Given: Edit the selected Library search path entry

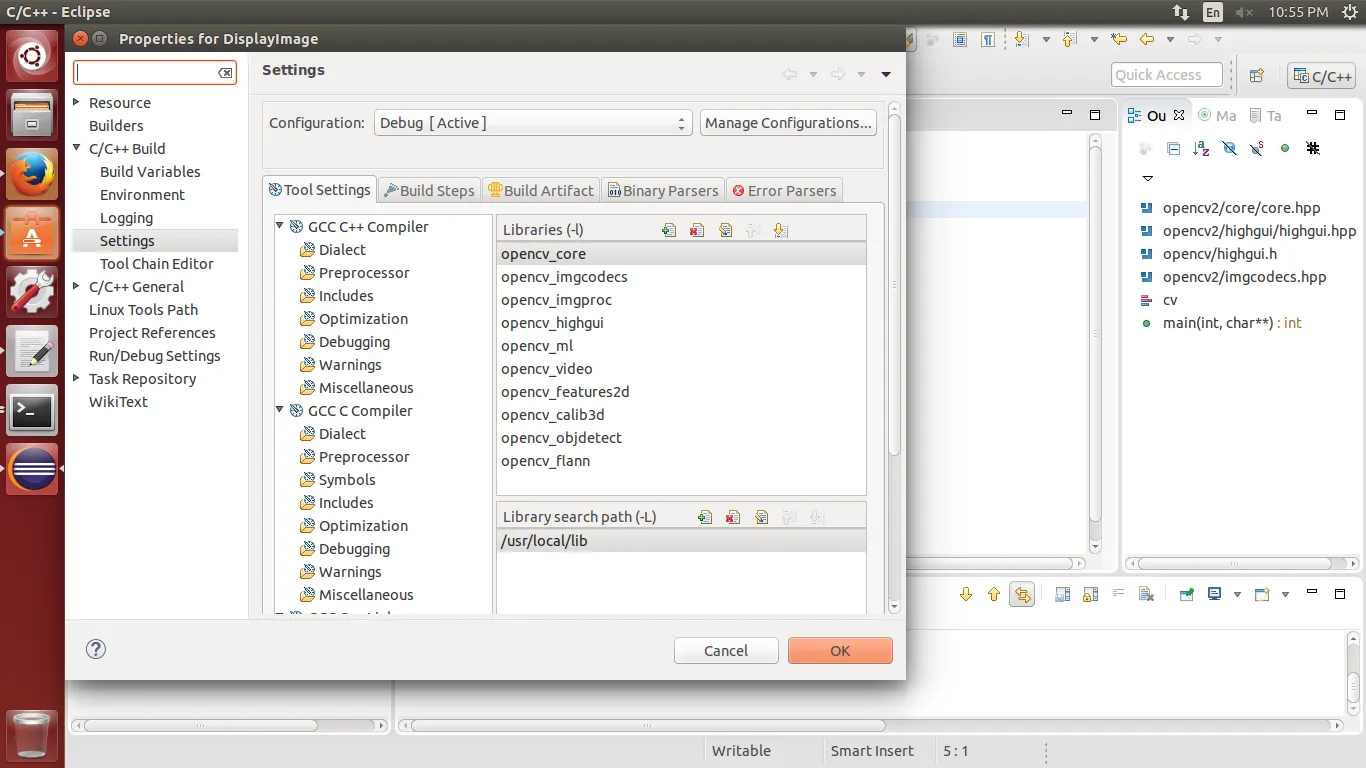Looking at the screenshot, I should coord(761,517).
